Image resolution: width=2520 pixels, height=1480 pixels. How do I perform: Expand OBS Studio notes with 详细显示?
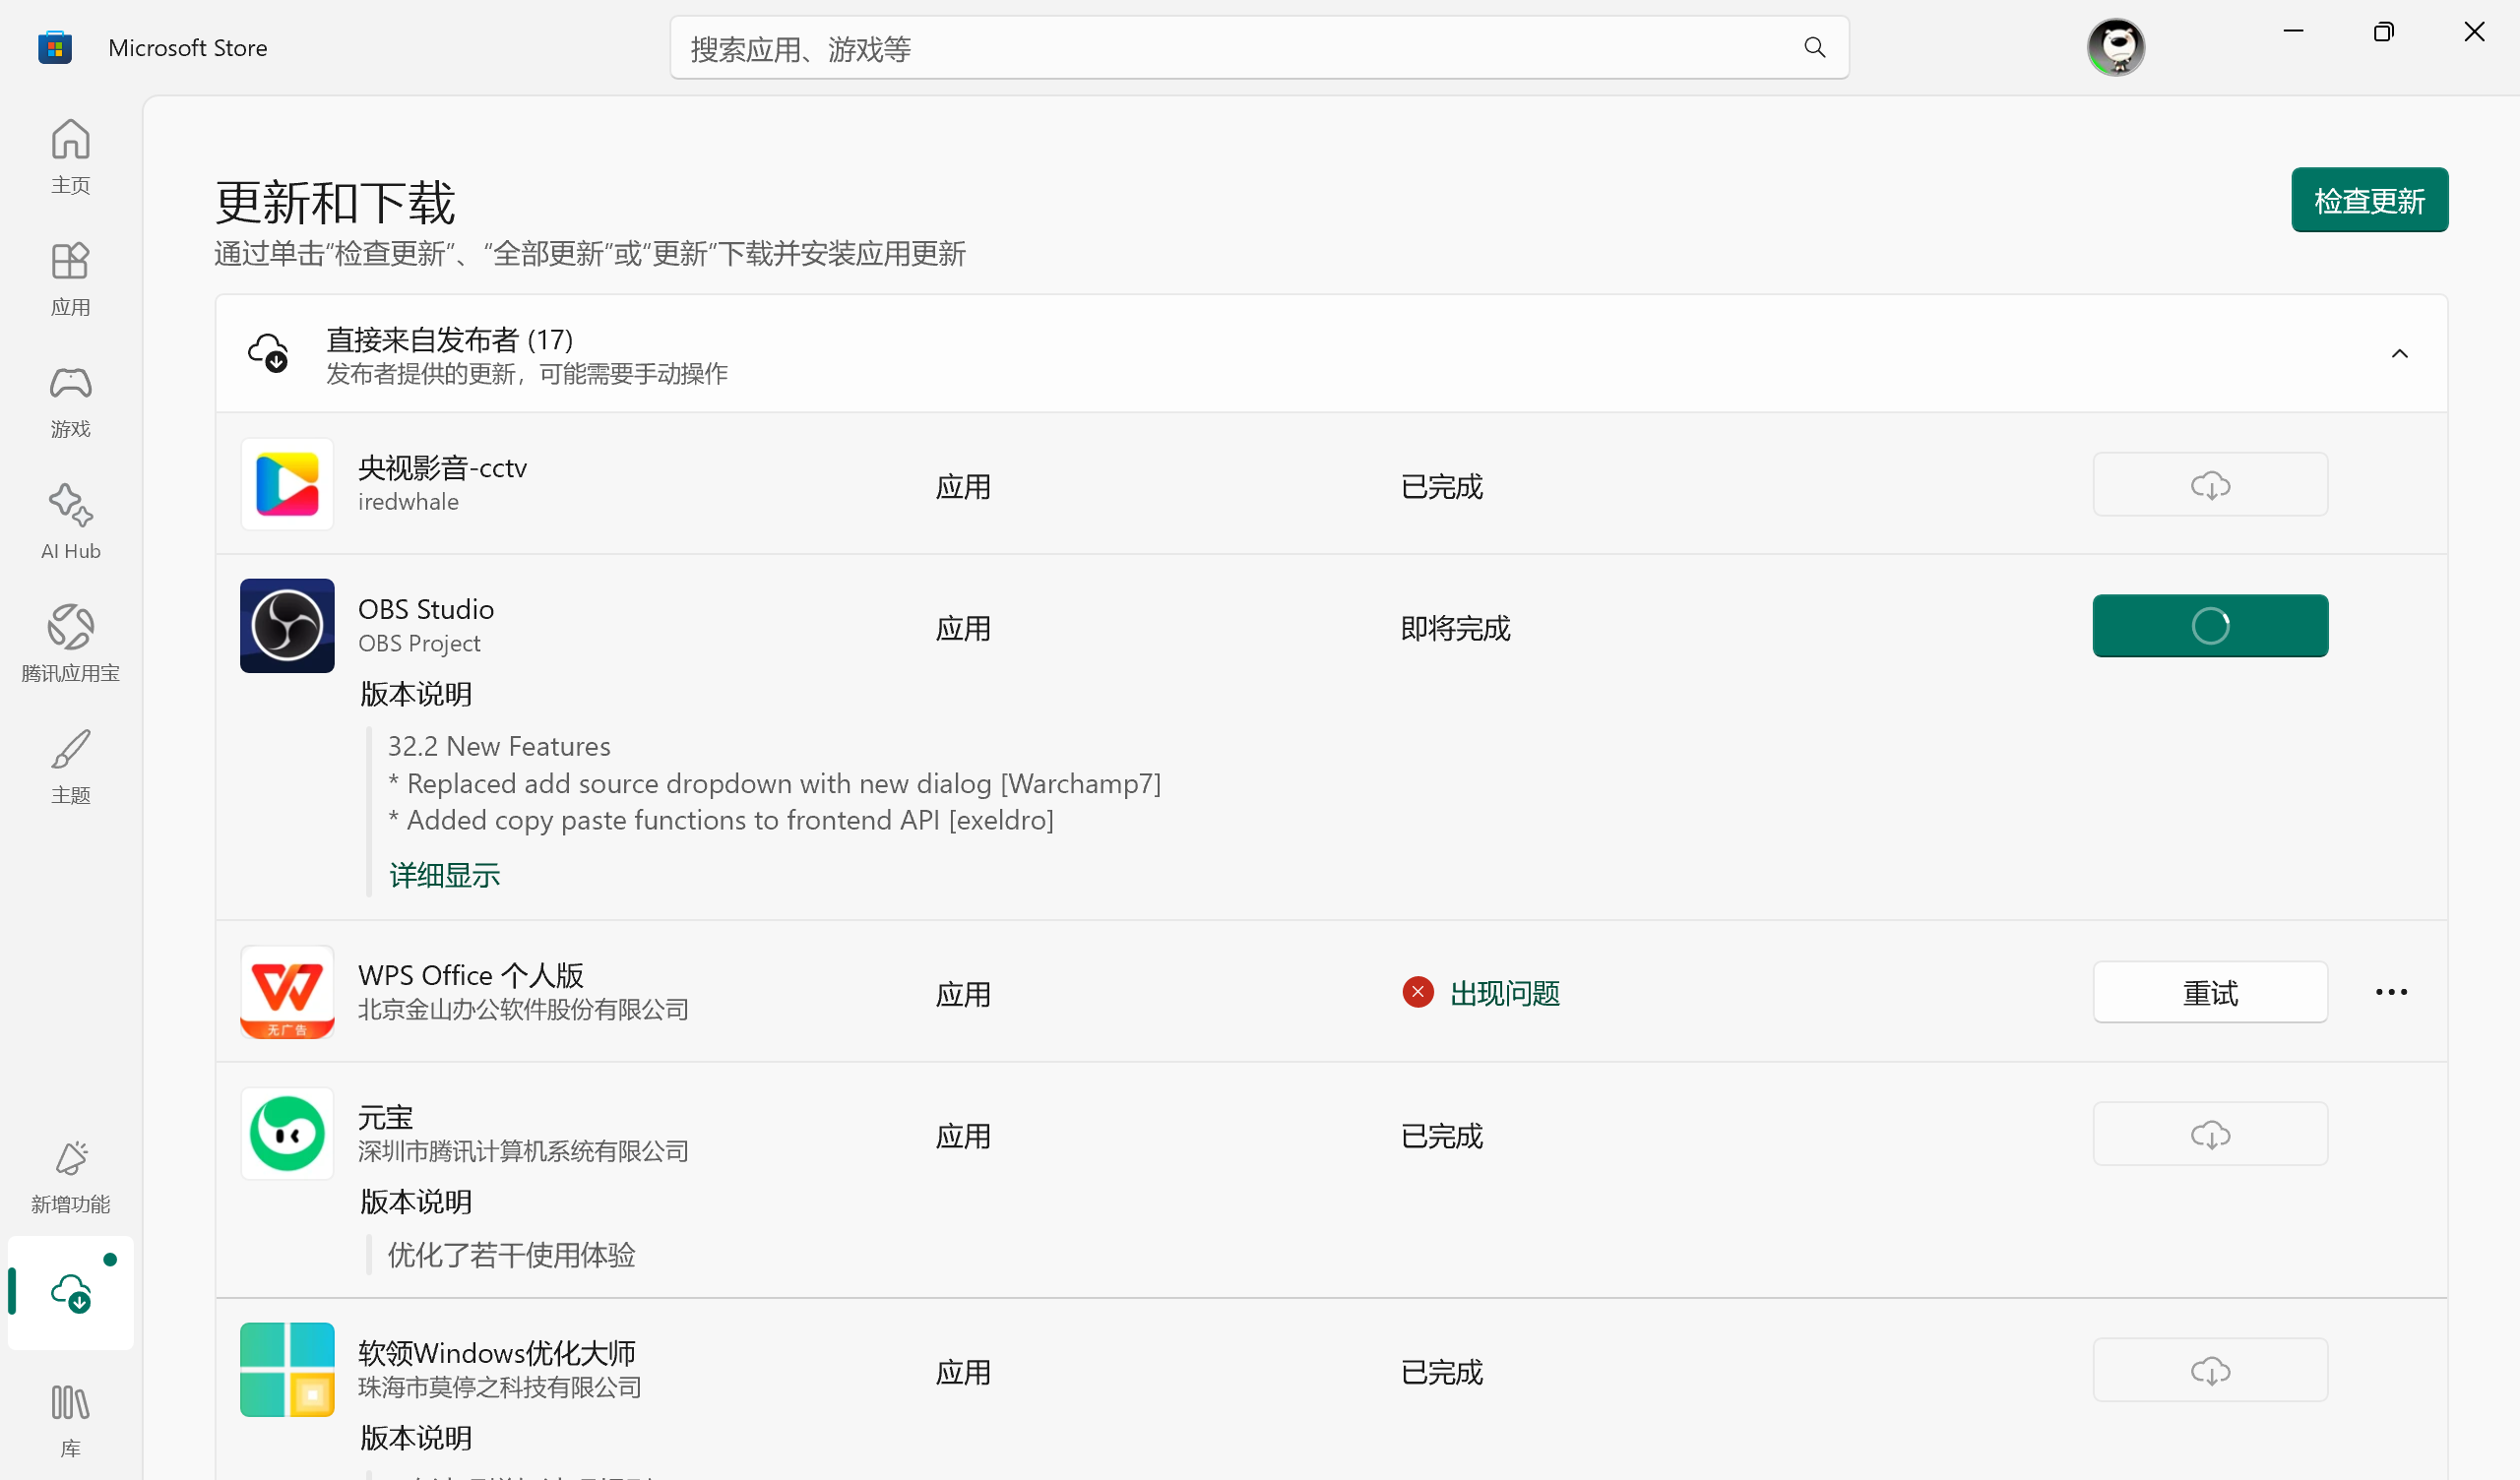444,875
